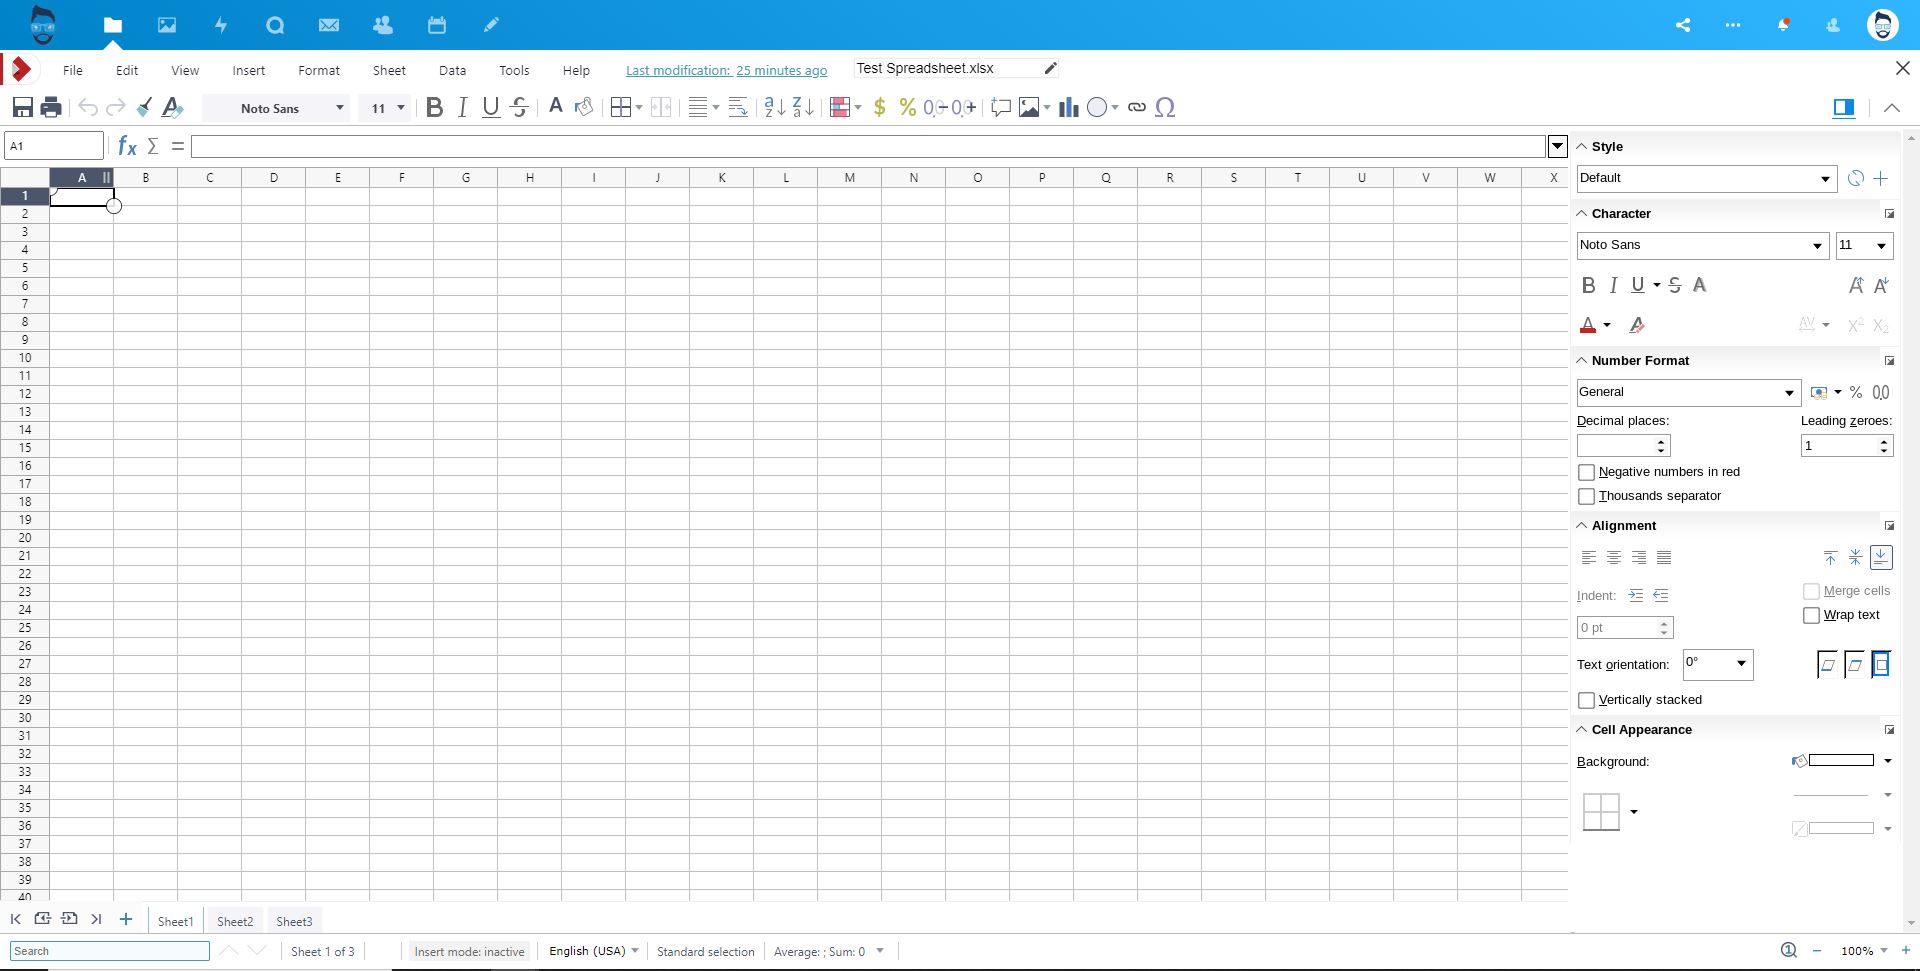Select the Insert Hyperlink icon

pos(1137,107)
